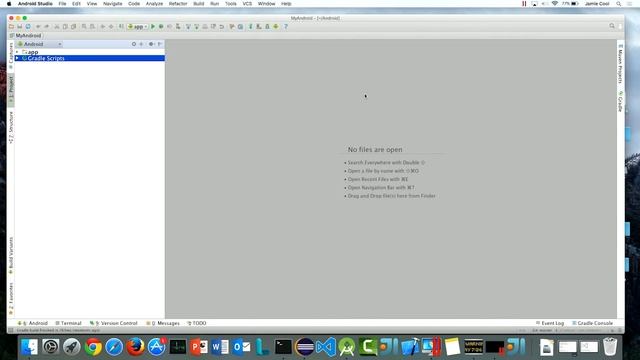Click the Replace icon in toolbar
The image size is (640, 360).
pos(92,27)
